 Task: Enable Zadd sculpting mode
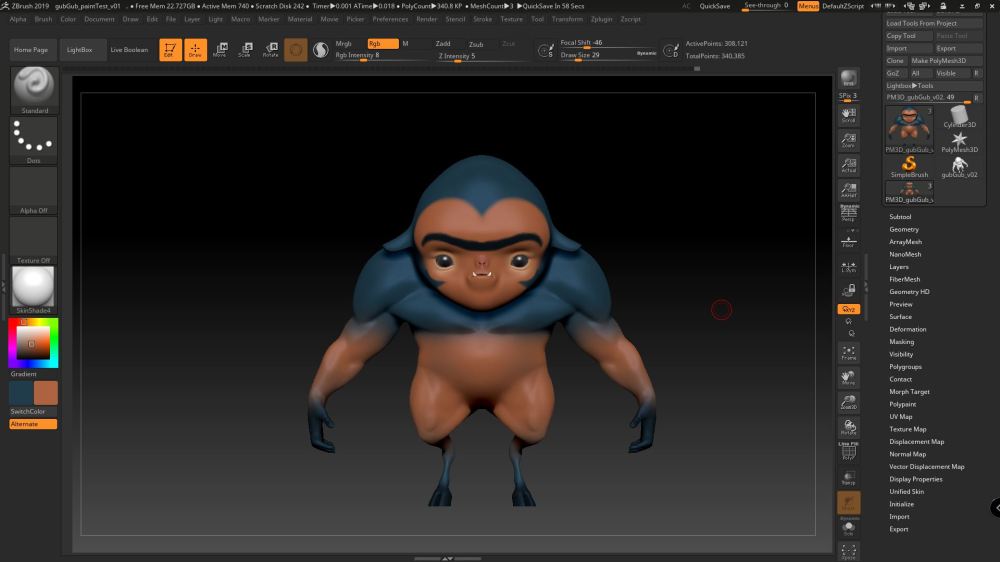[443, 44]
